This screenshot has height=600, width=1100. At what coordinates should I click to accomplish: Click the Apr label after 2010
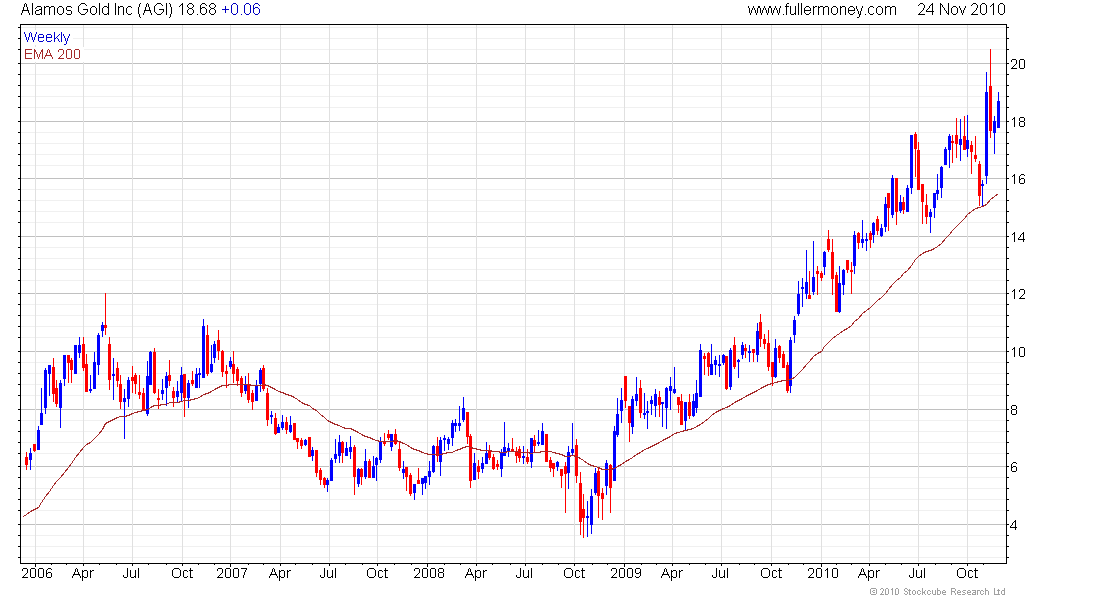point(869,573)
